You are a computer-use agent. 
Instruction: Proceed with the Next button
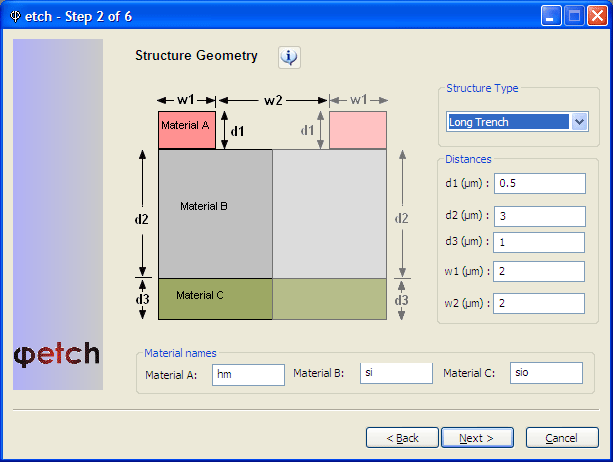point(478,438)
